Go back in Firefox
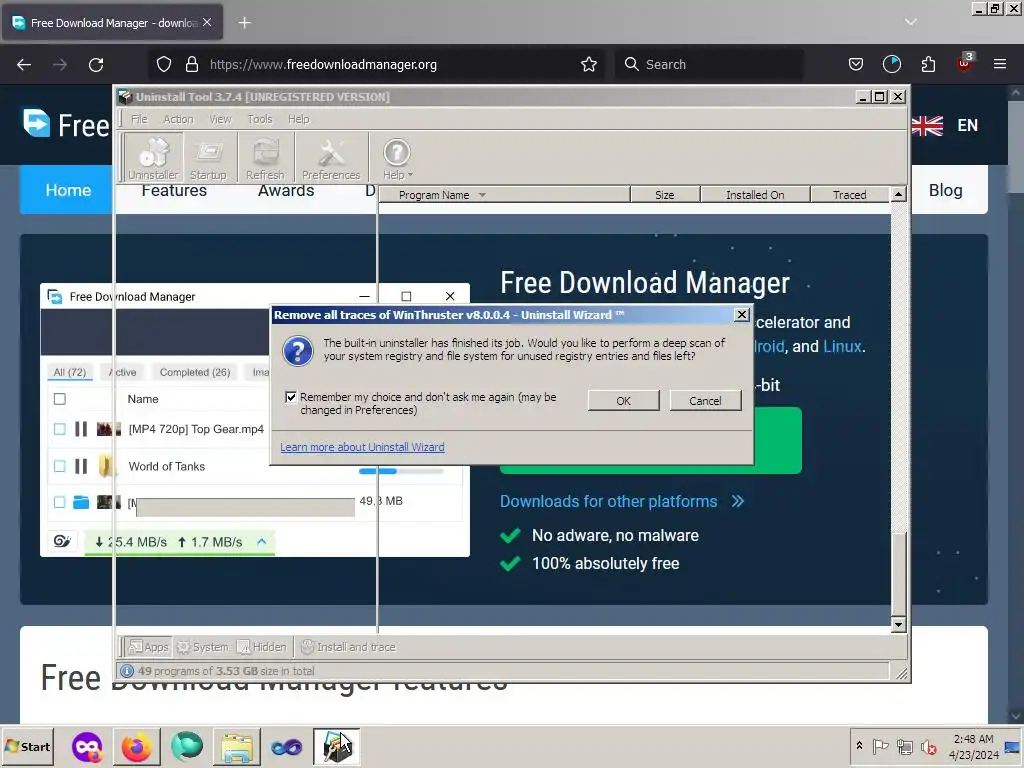The height and width of the screenshot is (768, 1024). (24, 64)
